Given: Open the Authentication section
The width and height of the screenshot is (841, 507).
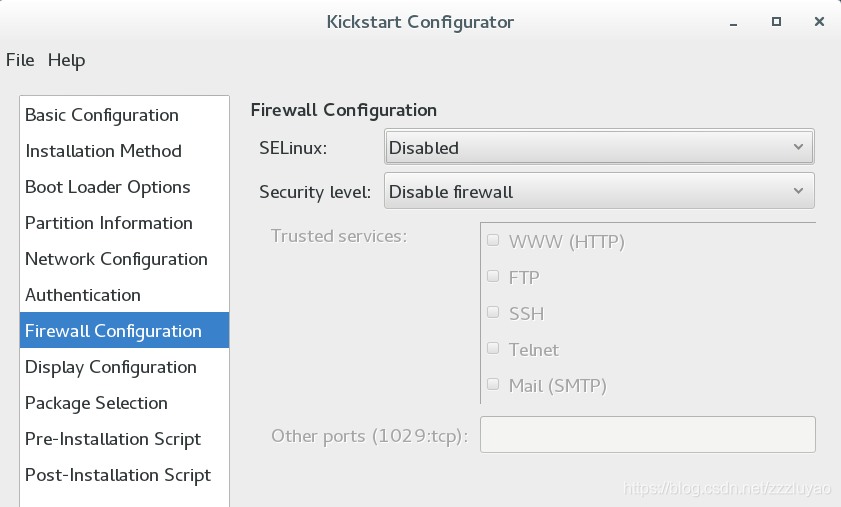Looking at the screenshot, I should coord(124,295).
